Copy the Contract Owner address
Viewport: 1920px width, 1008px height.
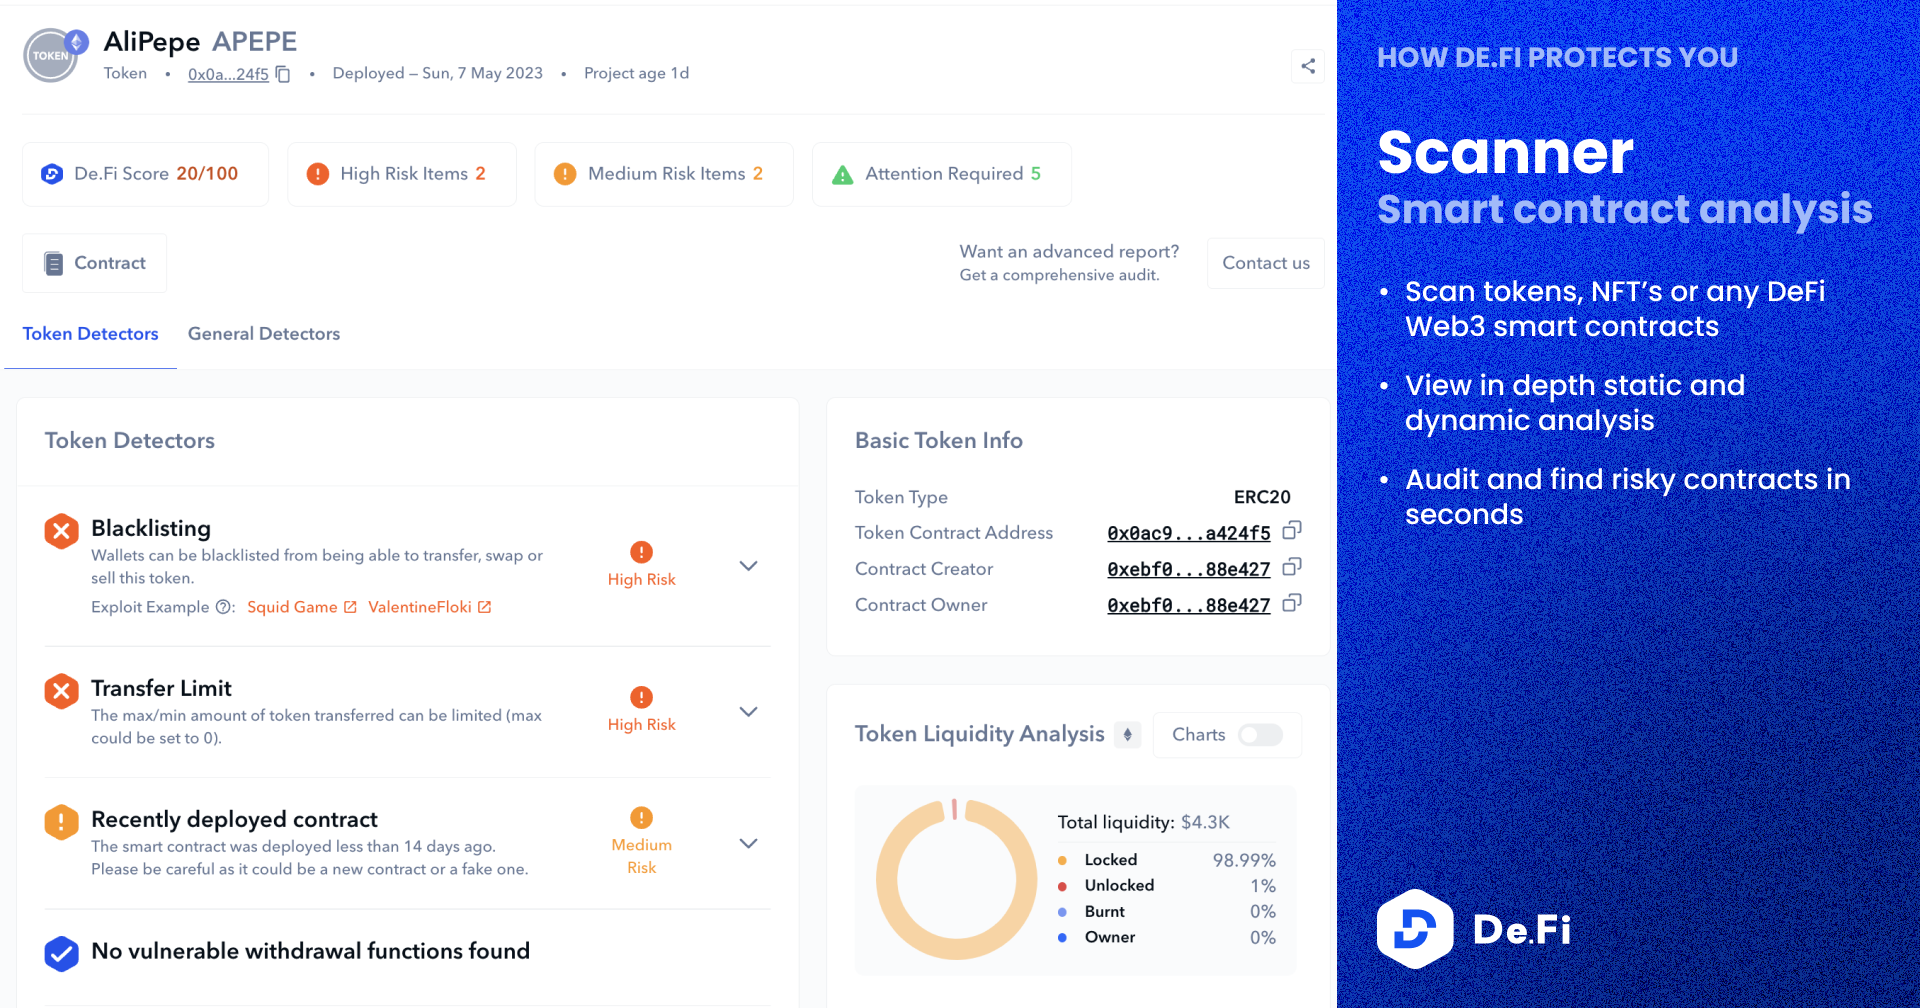click(1291, 603)
